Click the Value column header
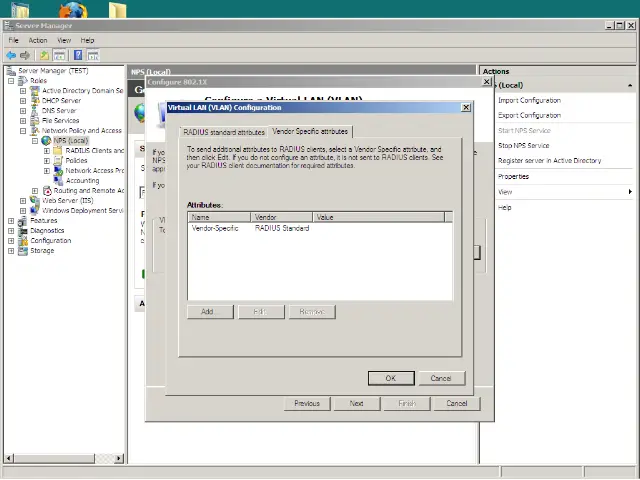Screen dimensions: 640x480 click(x=378, y=218)
